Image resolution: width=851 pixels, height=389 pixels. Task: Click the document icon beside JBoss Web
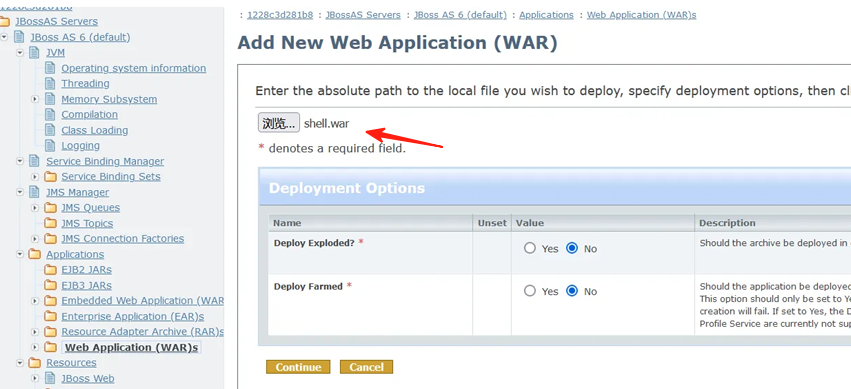50,378
